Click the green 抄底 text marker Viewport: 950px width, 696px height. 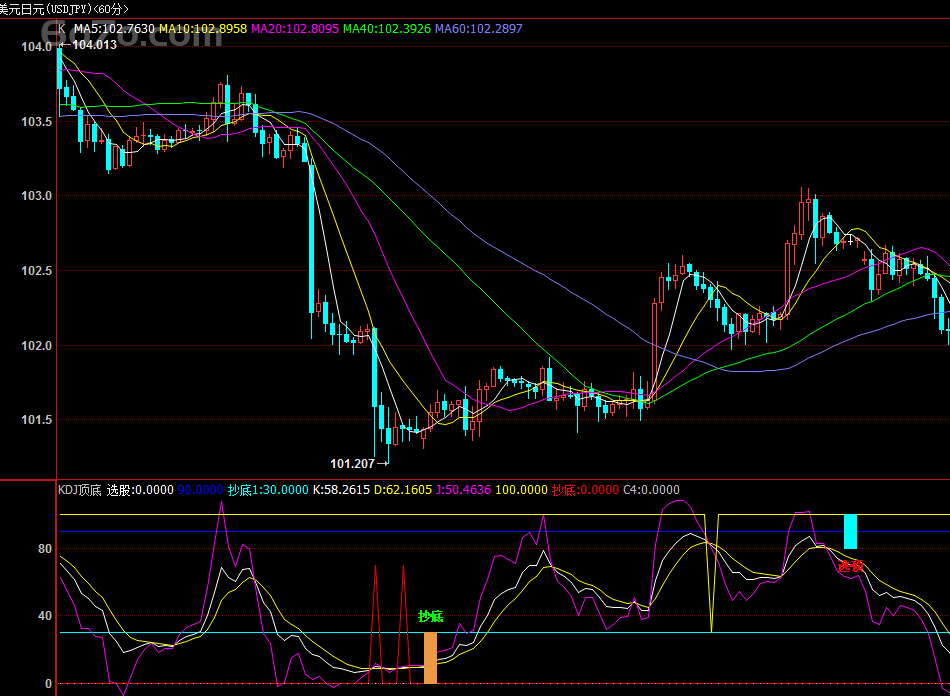coord(430,616)
